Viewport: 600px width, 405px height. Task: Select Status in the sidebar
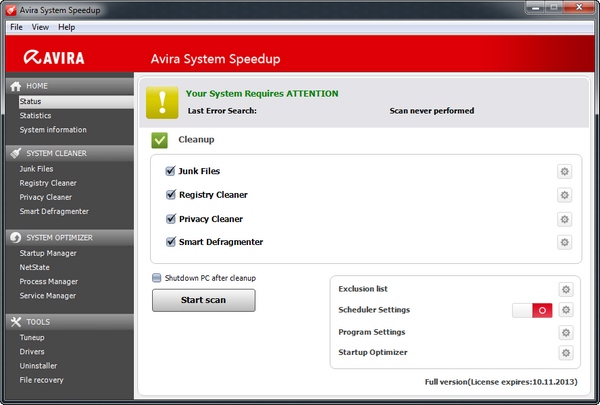76,101
